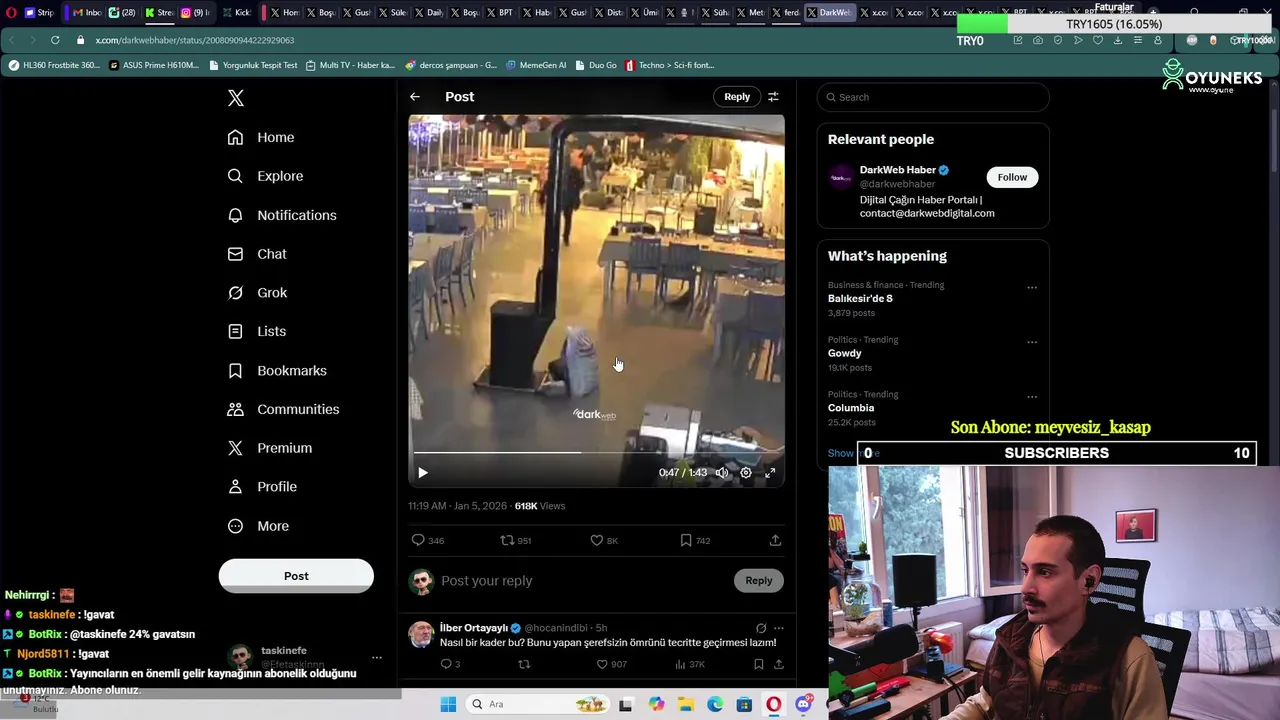Open options for Columbia trend

click(1032, 397)
